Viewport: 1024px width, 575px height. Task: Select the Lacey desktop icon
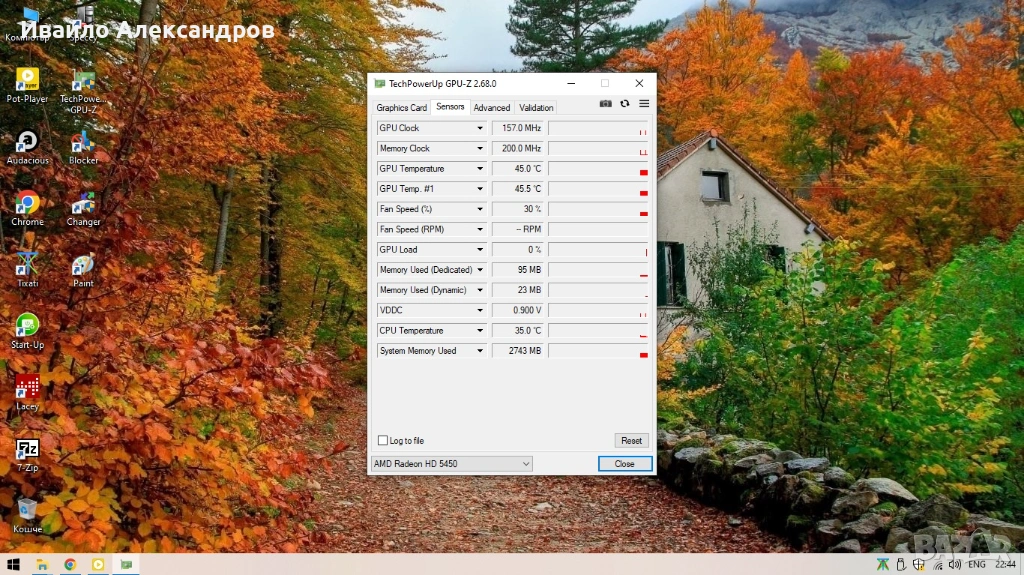[27, 388]
